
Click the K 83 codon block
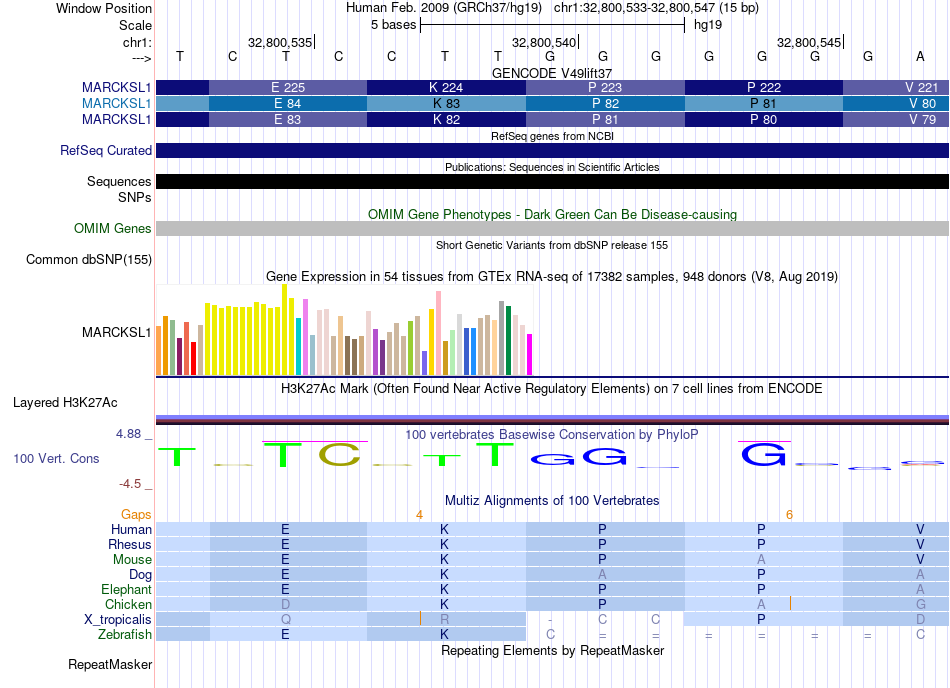(x=447, y=104)
